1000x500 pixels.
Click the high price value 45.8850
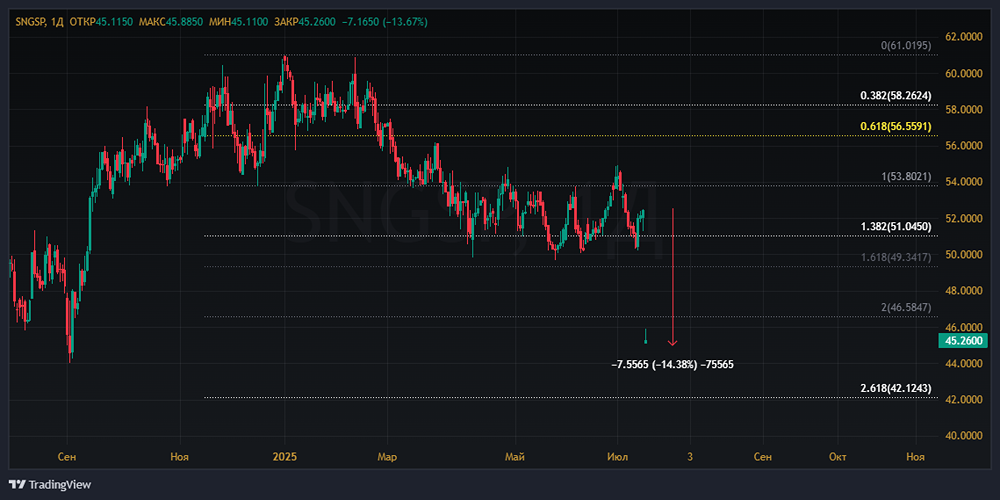tap(184, 22)
